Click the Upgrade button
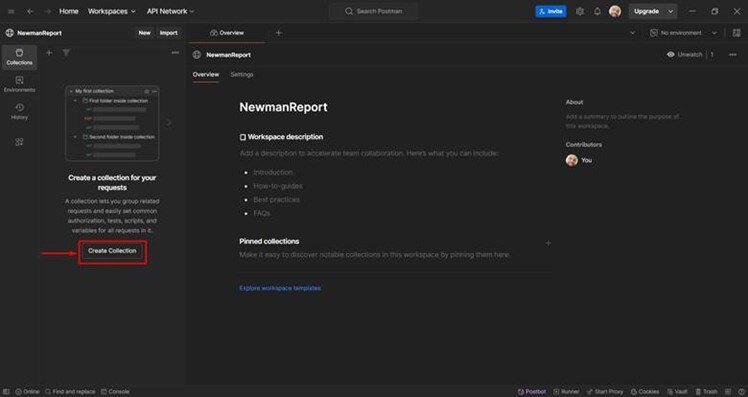The width and height of the screenshot is (748, 397). (646, 11)
